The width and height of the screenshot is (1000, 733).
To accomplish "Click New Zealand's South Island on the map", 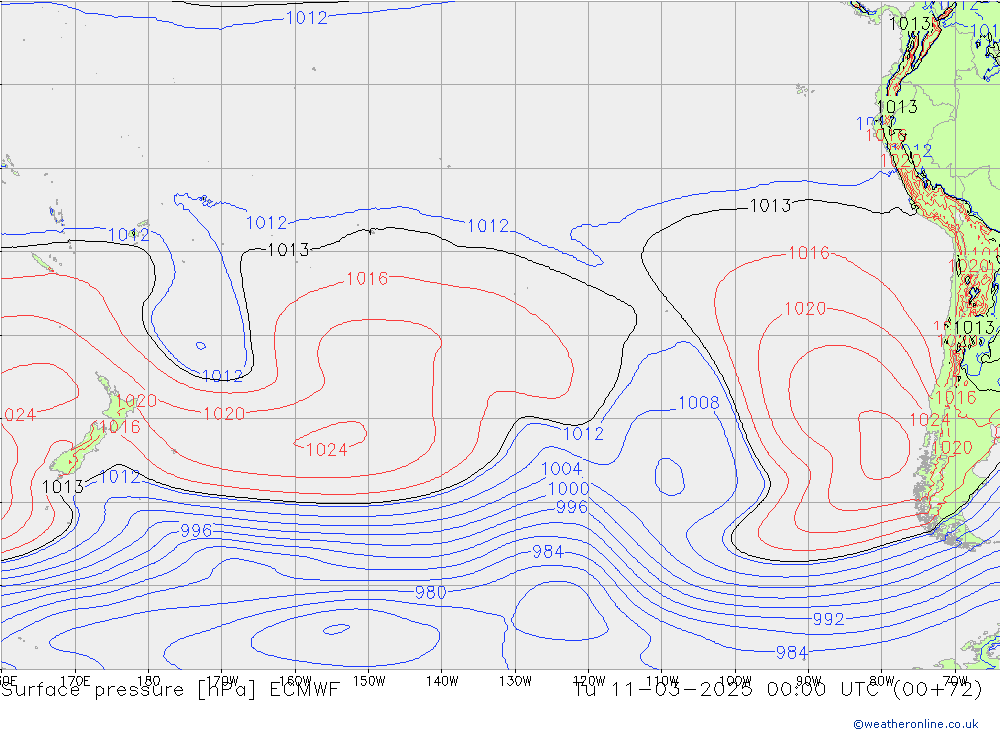I will (78, 451).
